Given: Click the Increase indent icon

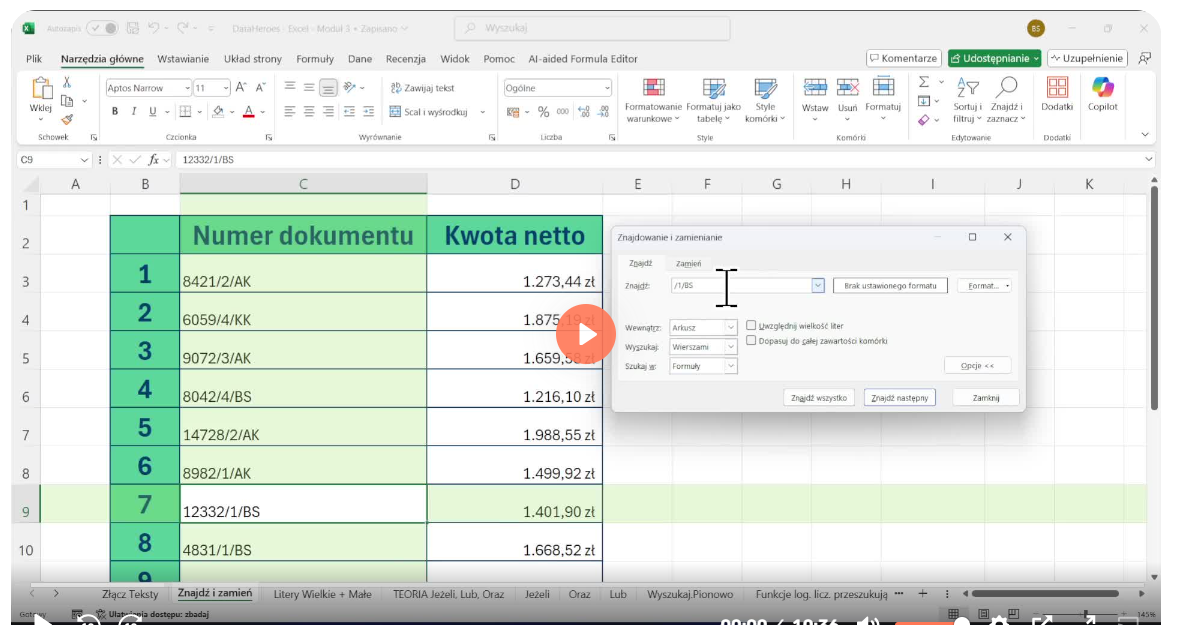Looking at the screenshot, I should (368, 112).
